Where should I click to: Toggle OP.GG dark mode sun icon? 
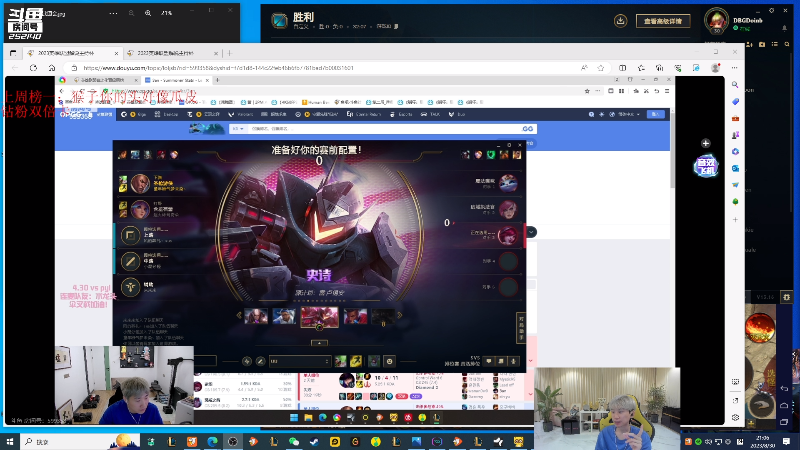click(x=601, y=114)
